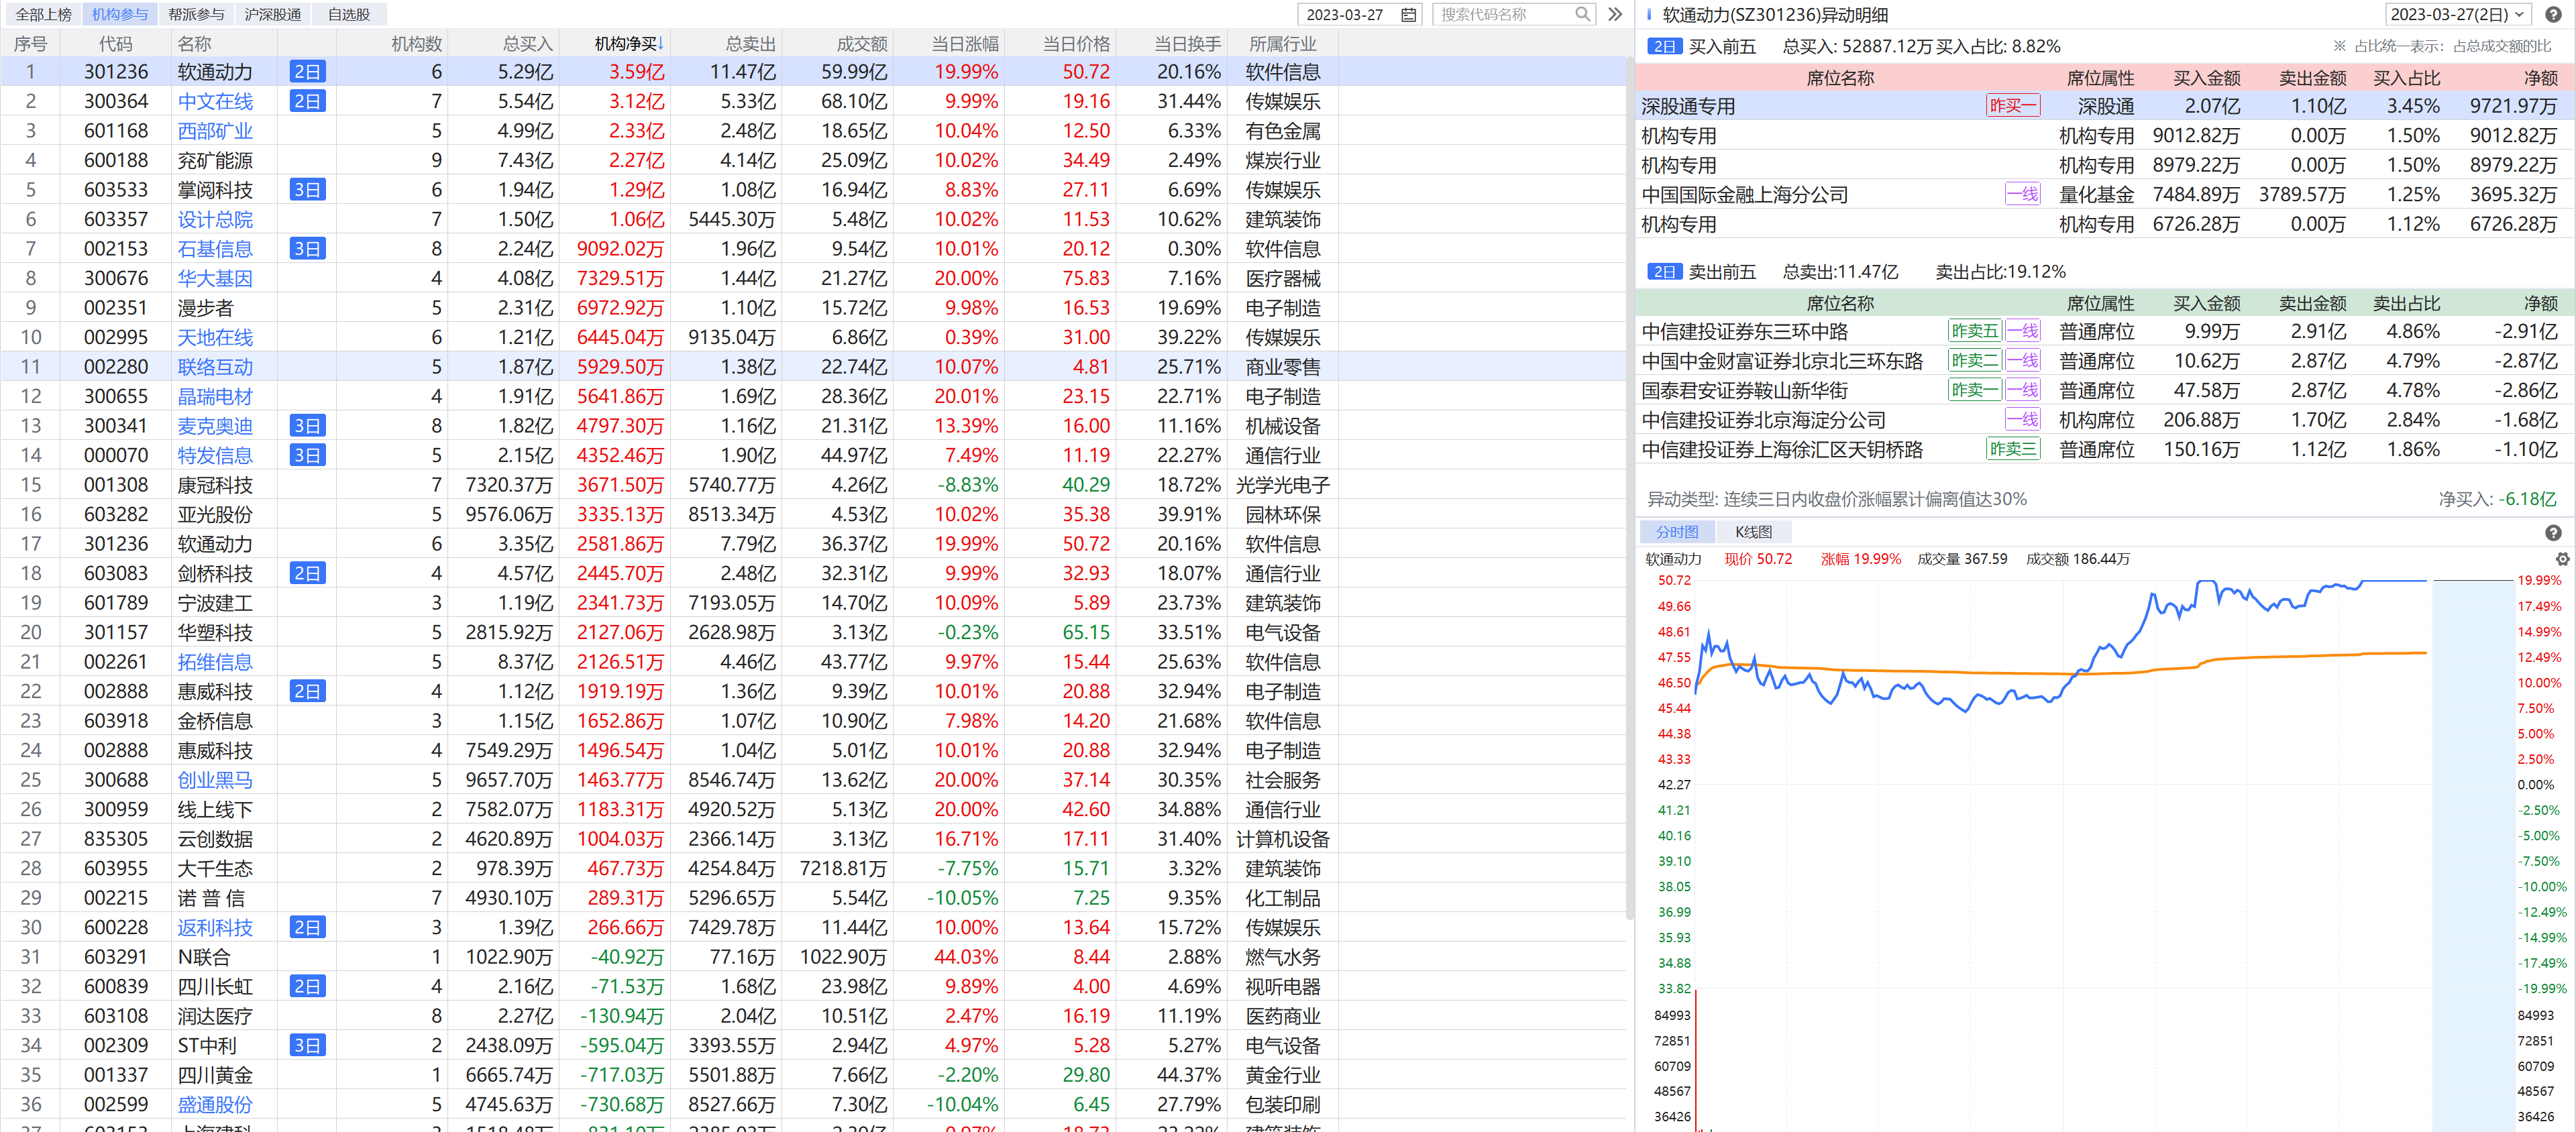This screenshot has width=2576, height=1132.
Task: Click the 2日 badge for 剑桥科技
Action: point(307,573)
